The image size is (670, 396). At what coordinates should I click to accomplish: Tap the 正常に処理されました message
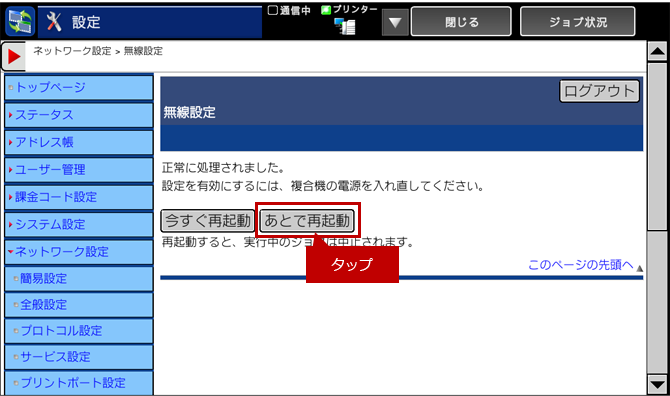[x=223, y=168]
